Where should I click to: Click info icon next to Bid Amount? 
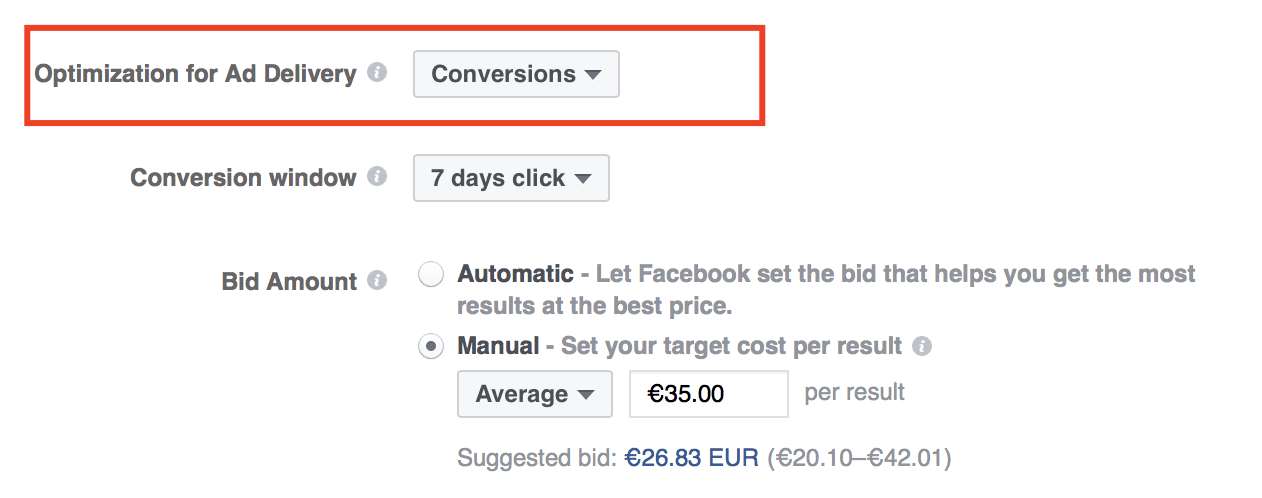[x=376, y=281]
